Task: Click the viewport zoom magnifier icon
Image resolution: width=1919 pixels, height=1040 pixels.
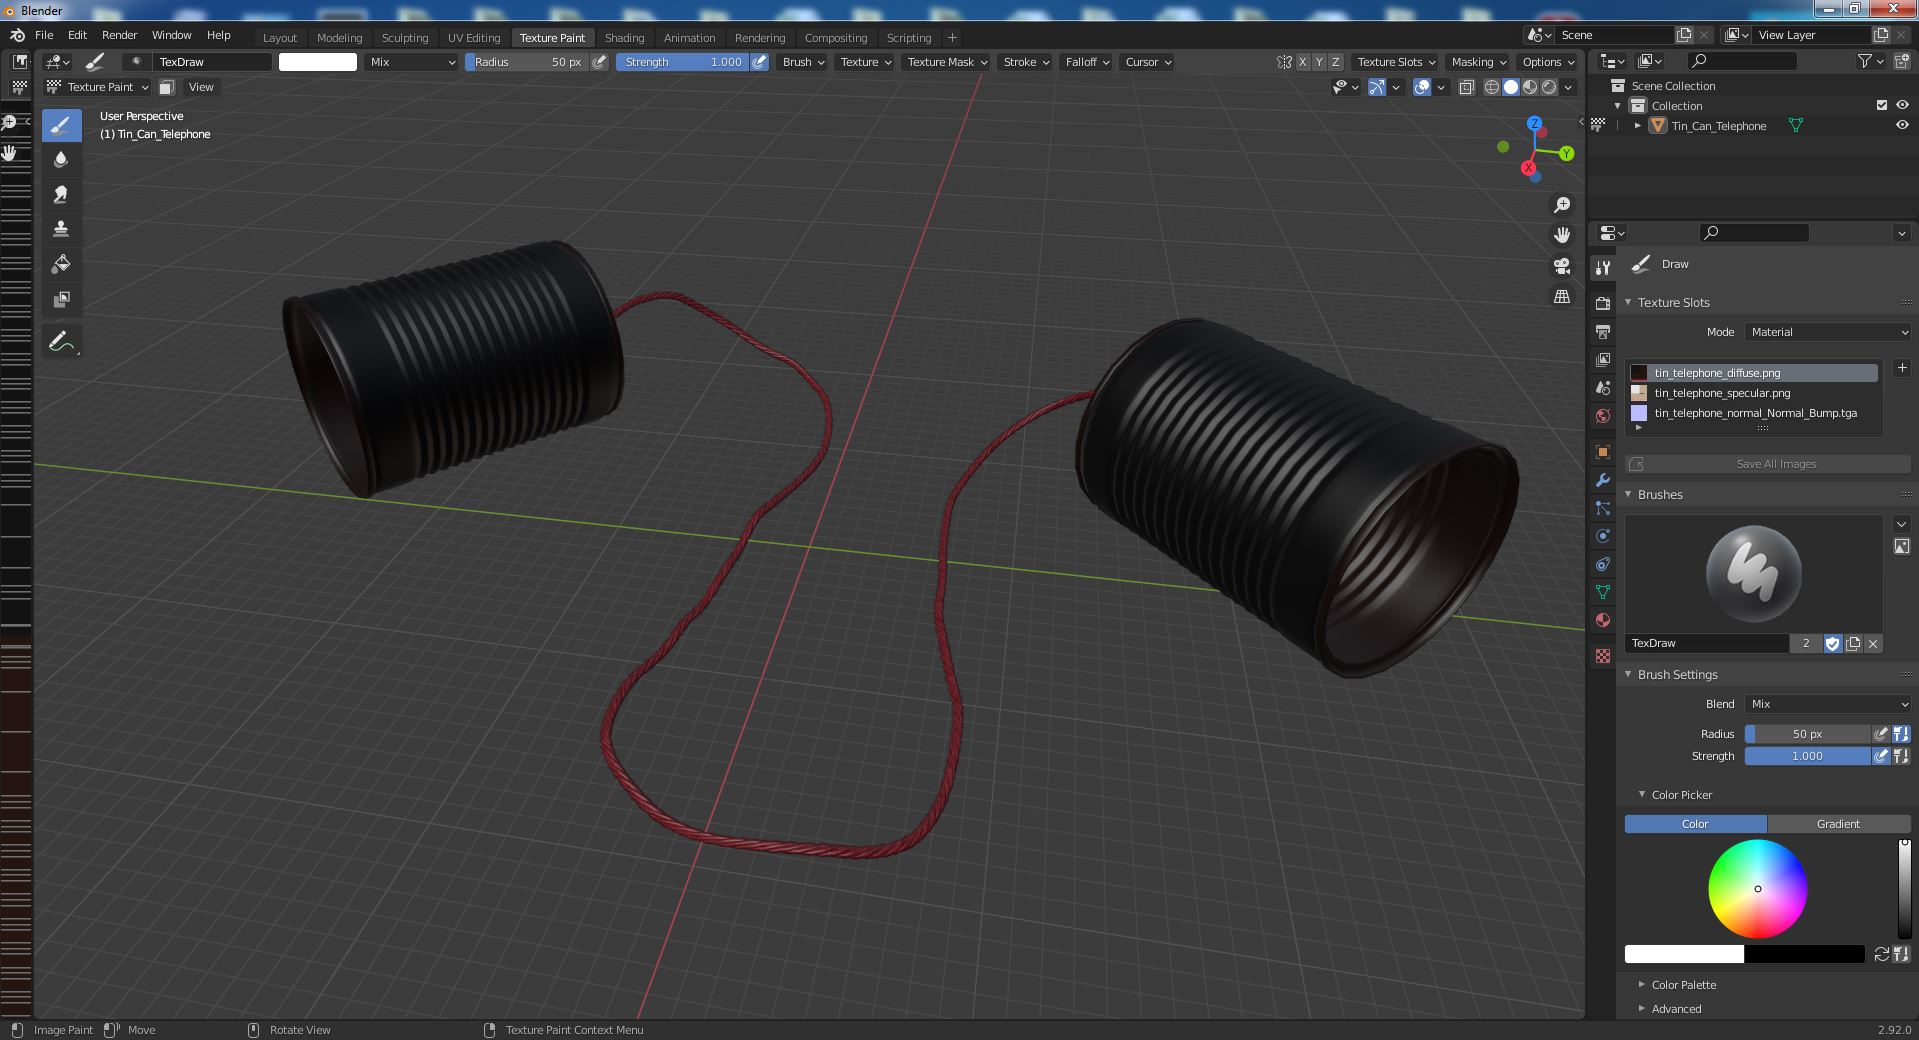Action: 1561,205
